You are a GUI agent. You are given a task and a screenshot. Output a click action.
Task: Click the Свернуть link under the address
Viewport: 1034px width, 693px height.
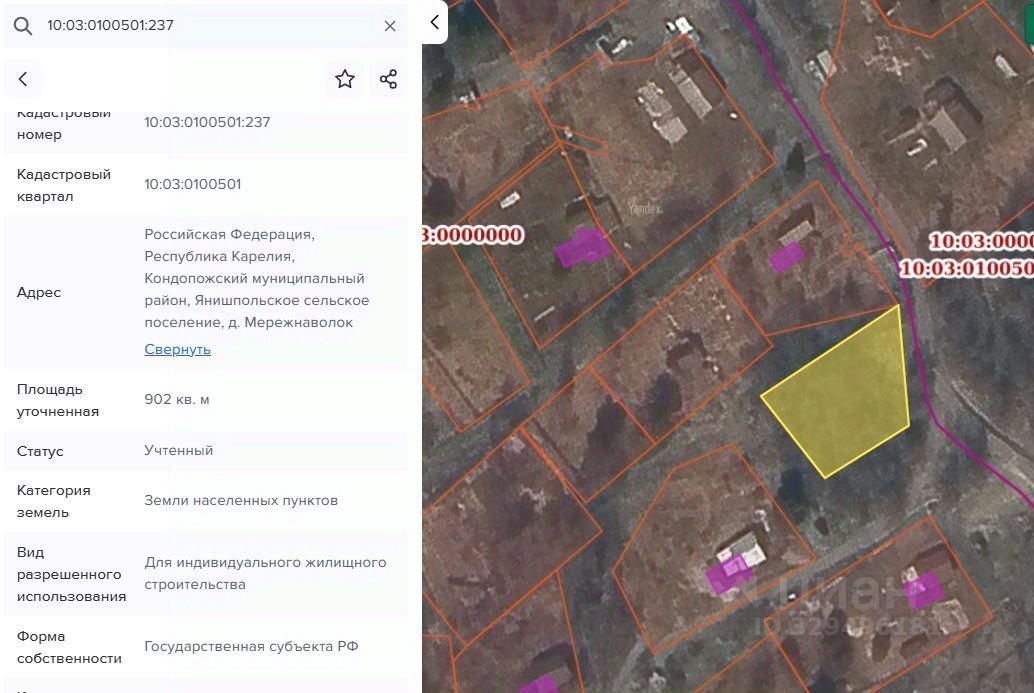pos(177,349)
